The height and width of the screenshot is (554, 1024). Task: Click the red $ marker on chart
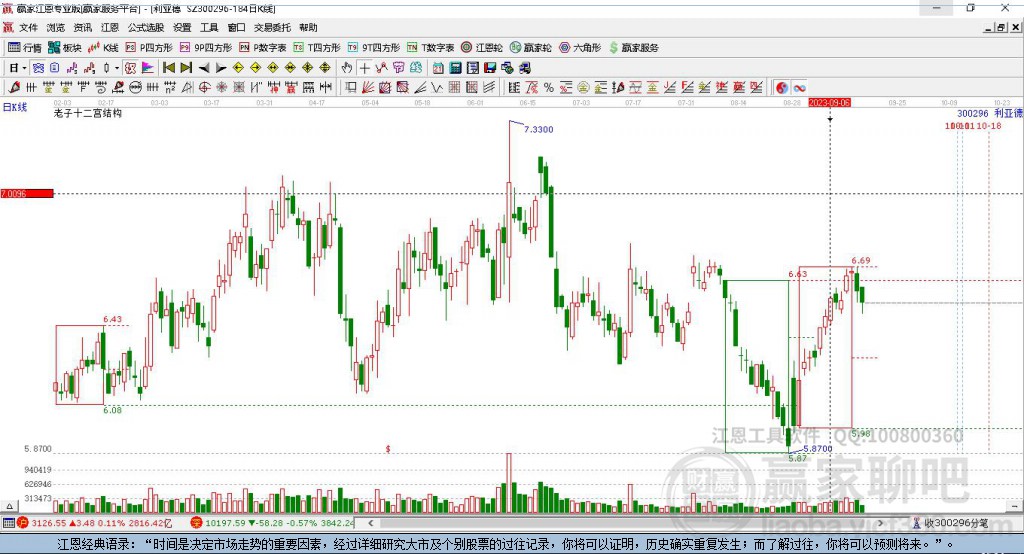388,449
